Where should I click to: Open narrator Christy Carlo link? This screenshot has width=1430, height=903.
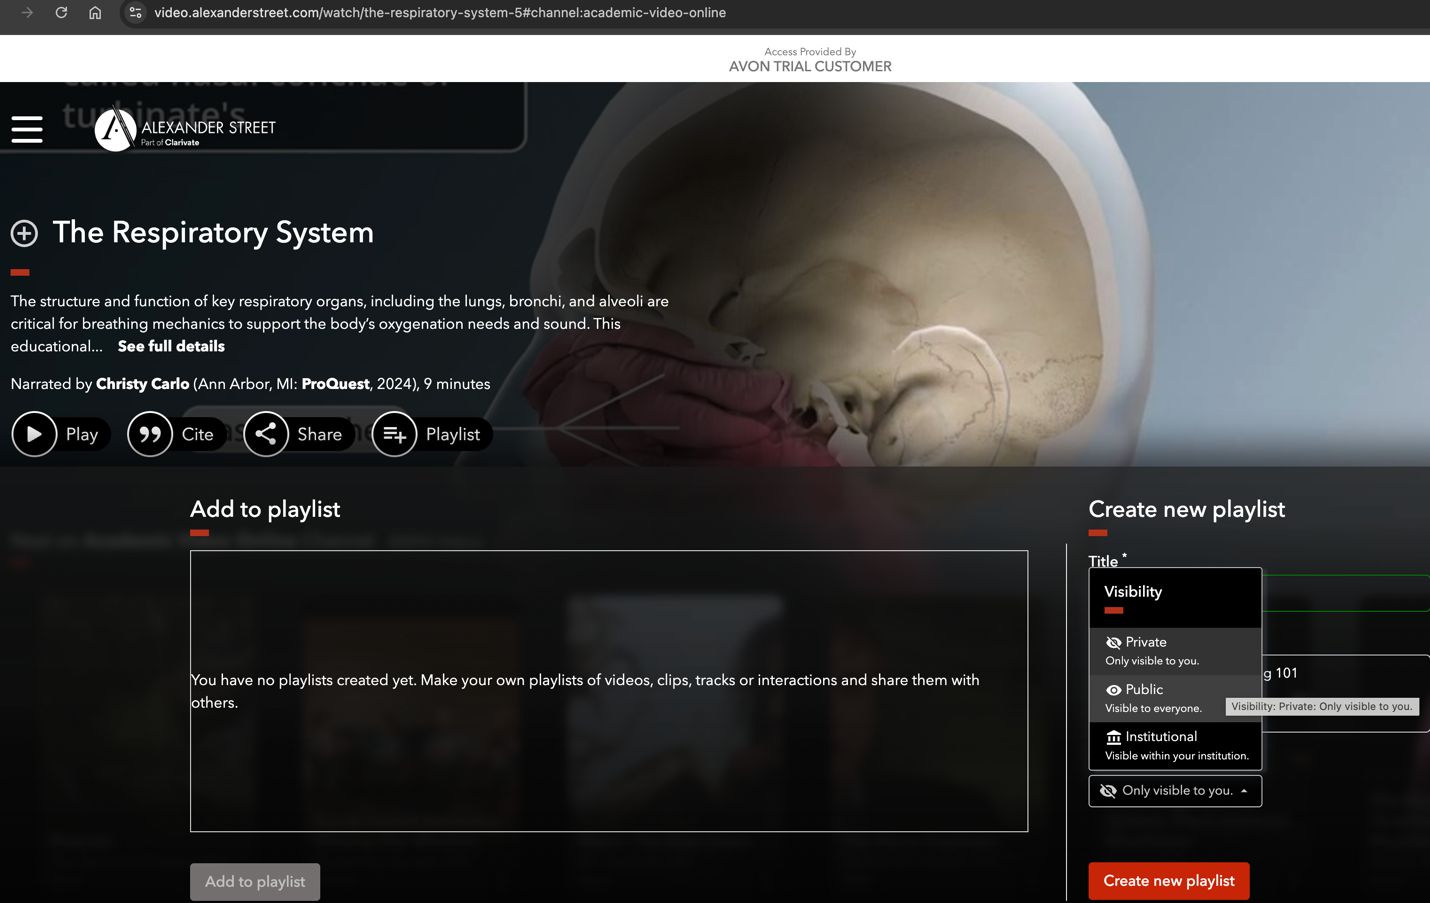(x=142, y=384)
